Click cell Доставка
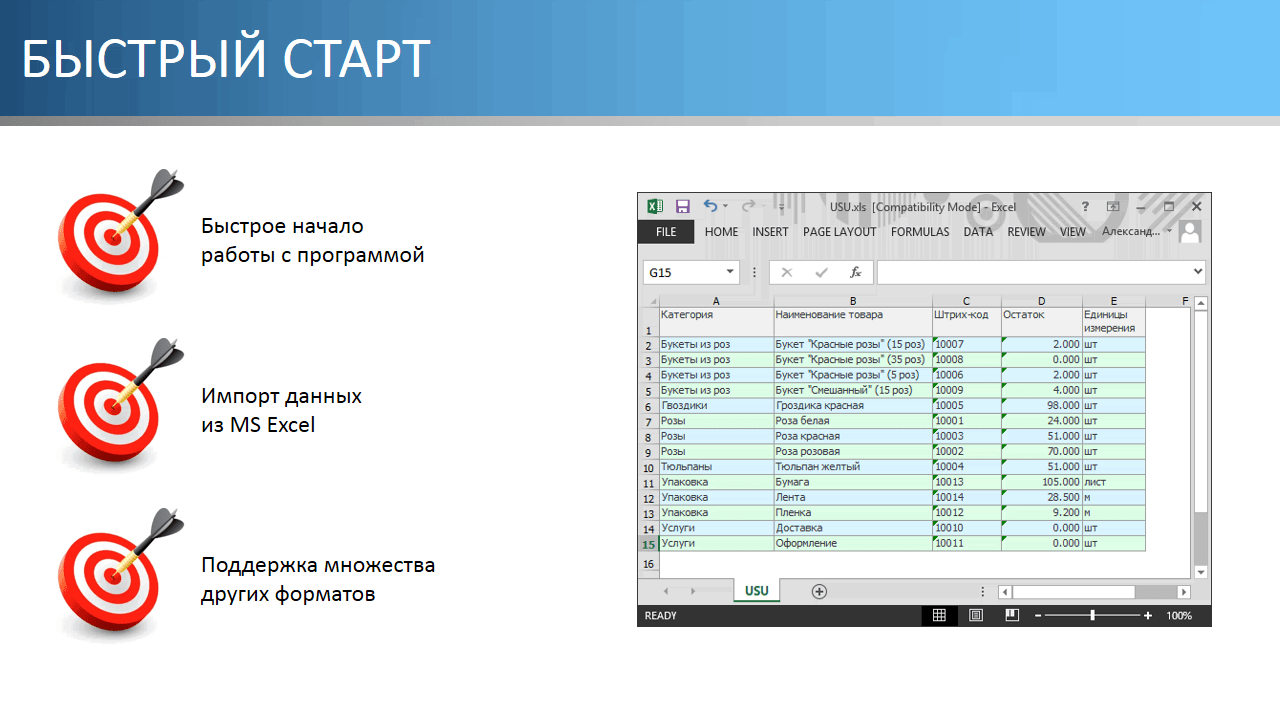The height and width of the screenshot is (720, 1280). (x=853, y=528)
